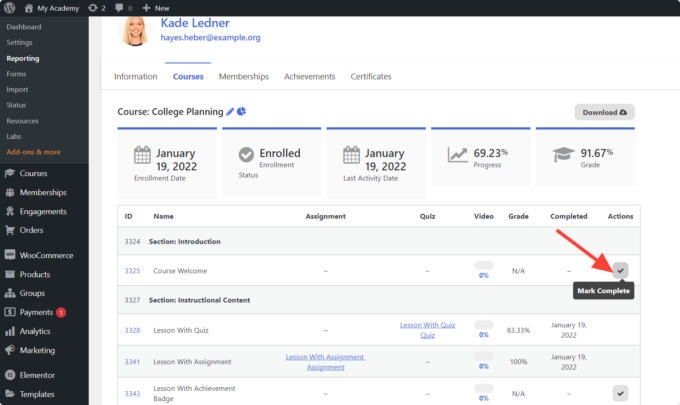This screenshot has width=680, height=405.
Task: Switch to the Memberships tab
Action: [x=243, y=76]
